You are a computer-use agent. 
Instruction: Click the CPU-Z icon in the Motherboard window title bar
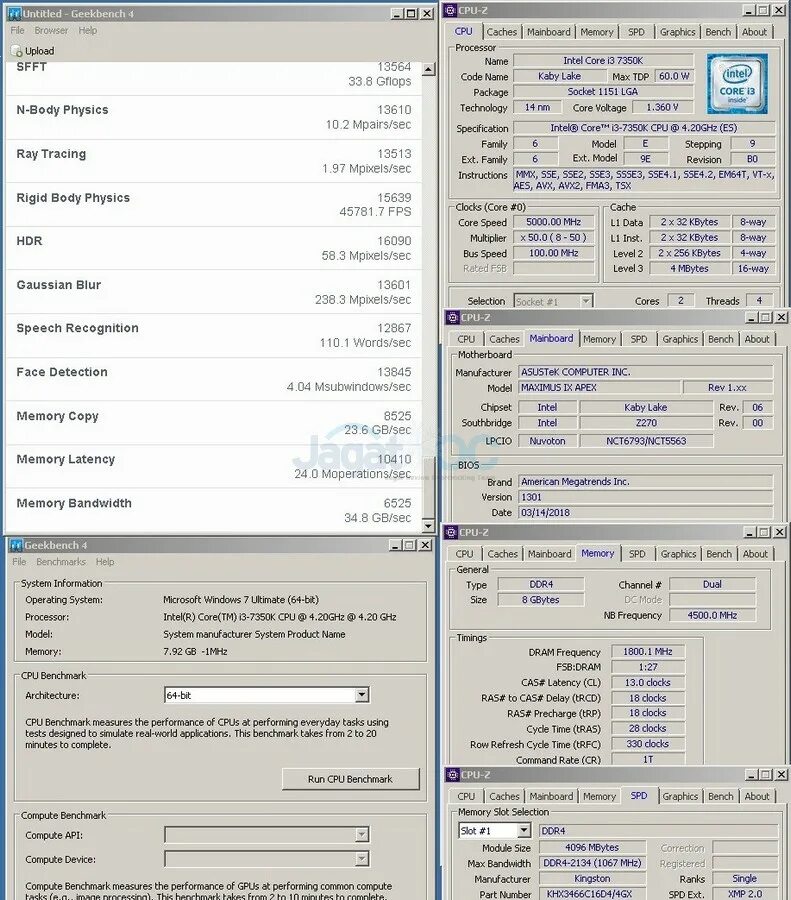coord(453,317)
